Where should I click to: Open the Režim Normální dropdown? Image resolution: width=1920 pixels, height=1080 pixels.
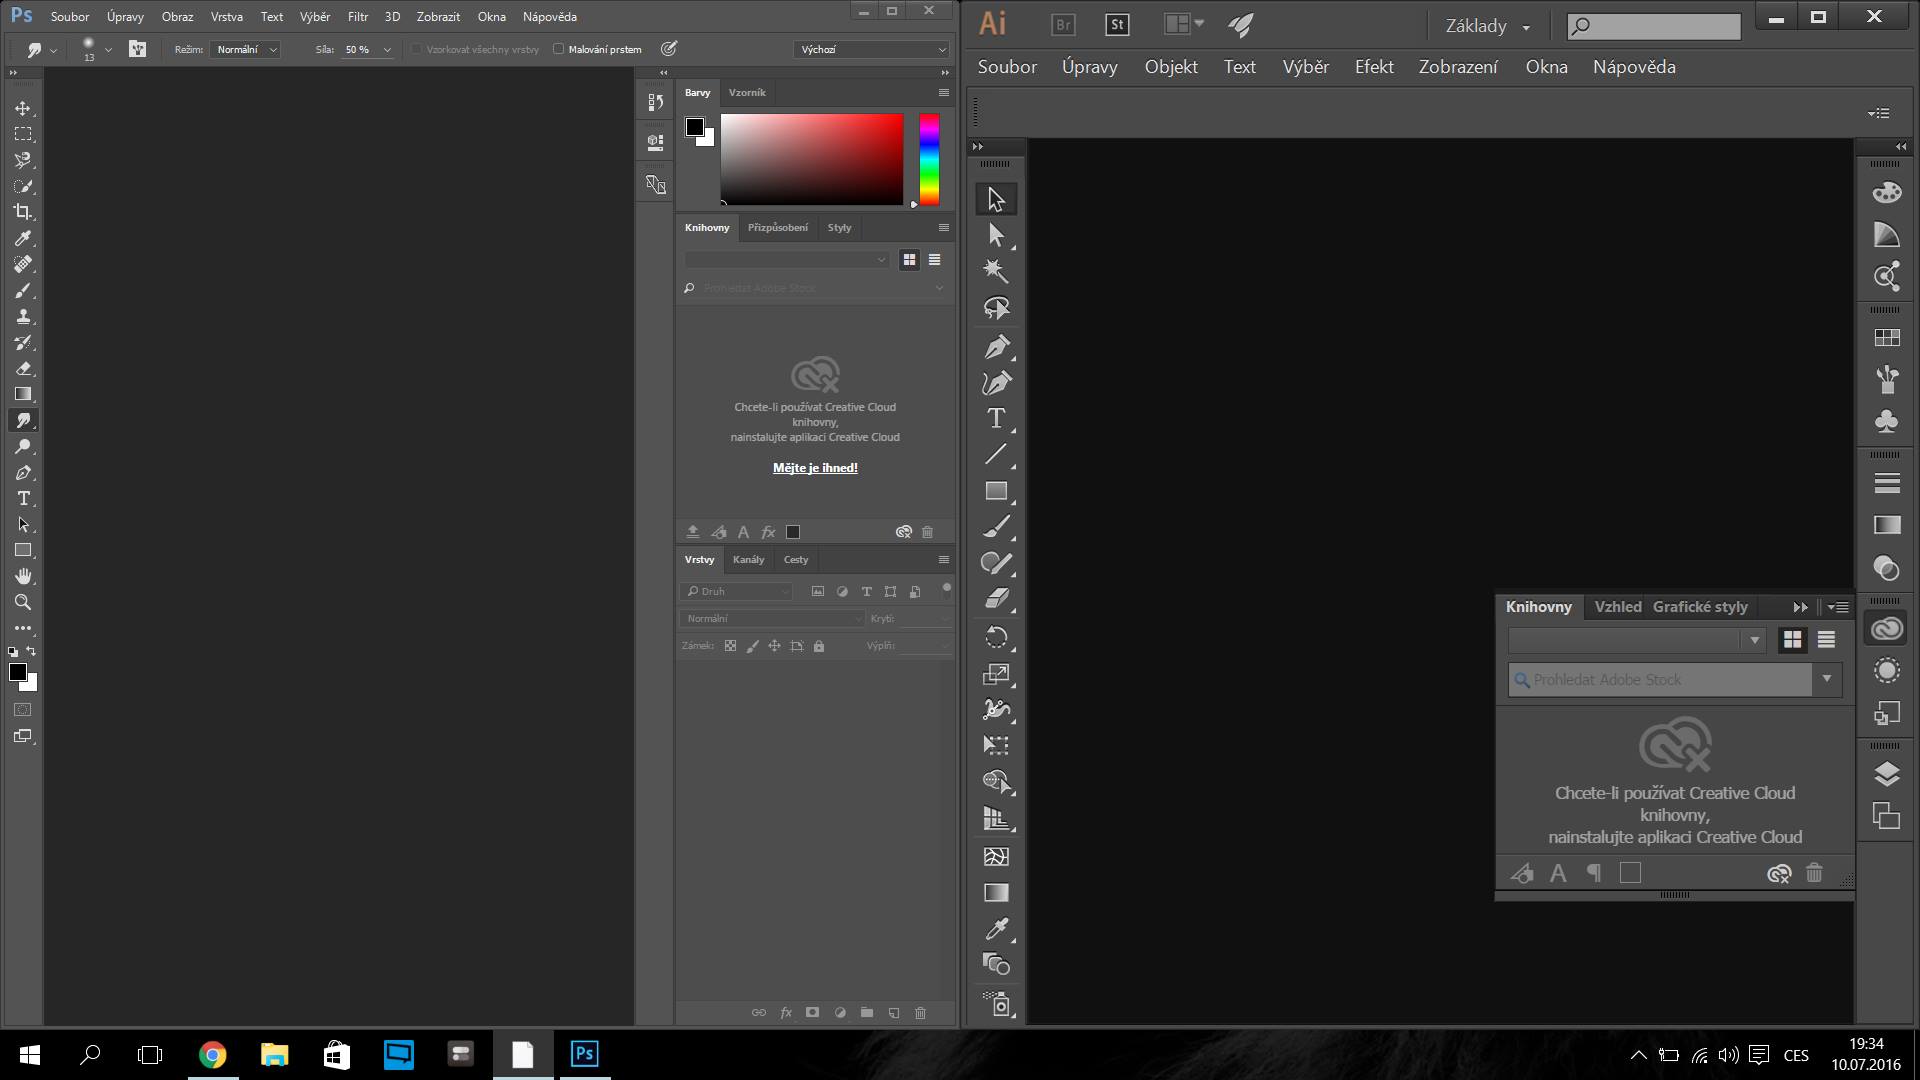[x=246, y=49]
